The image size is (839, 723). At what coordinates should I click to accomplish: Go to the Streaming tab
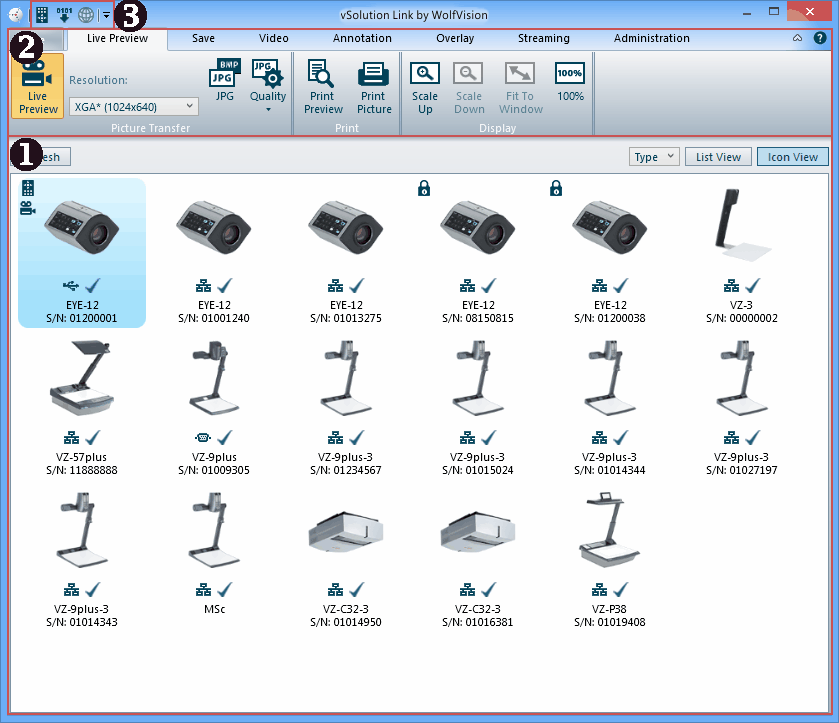point(544,39)
